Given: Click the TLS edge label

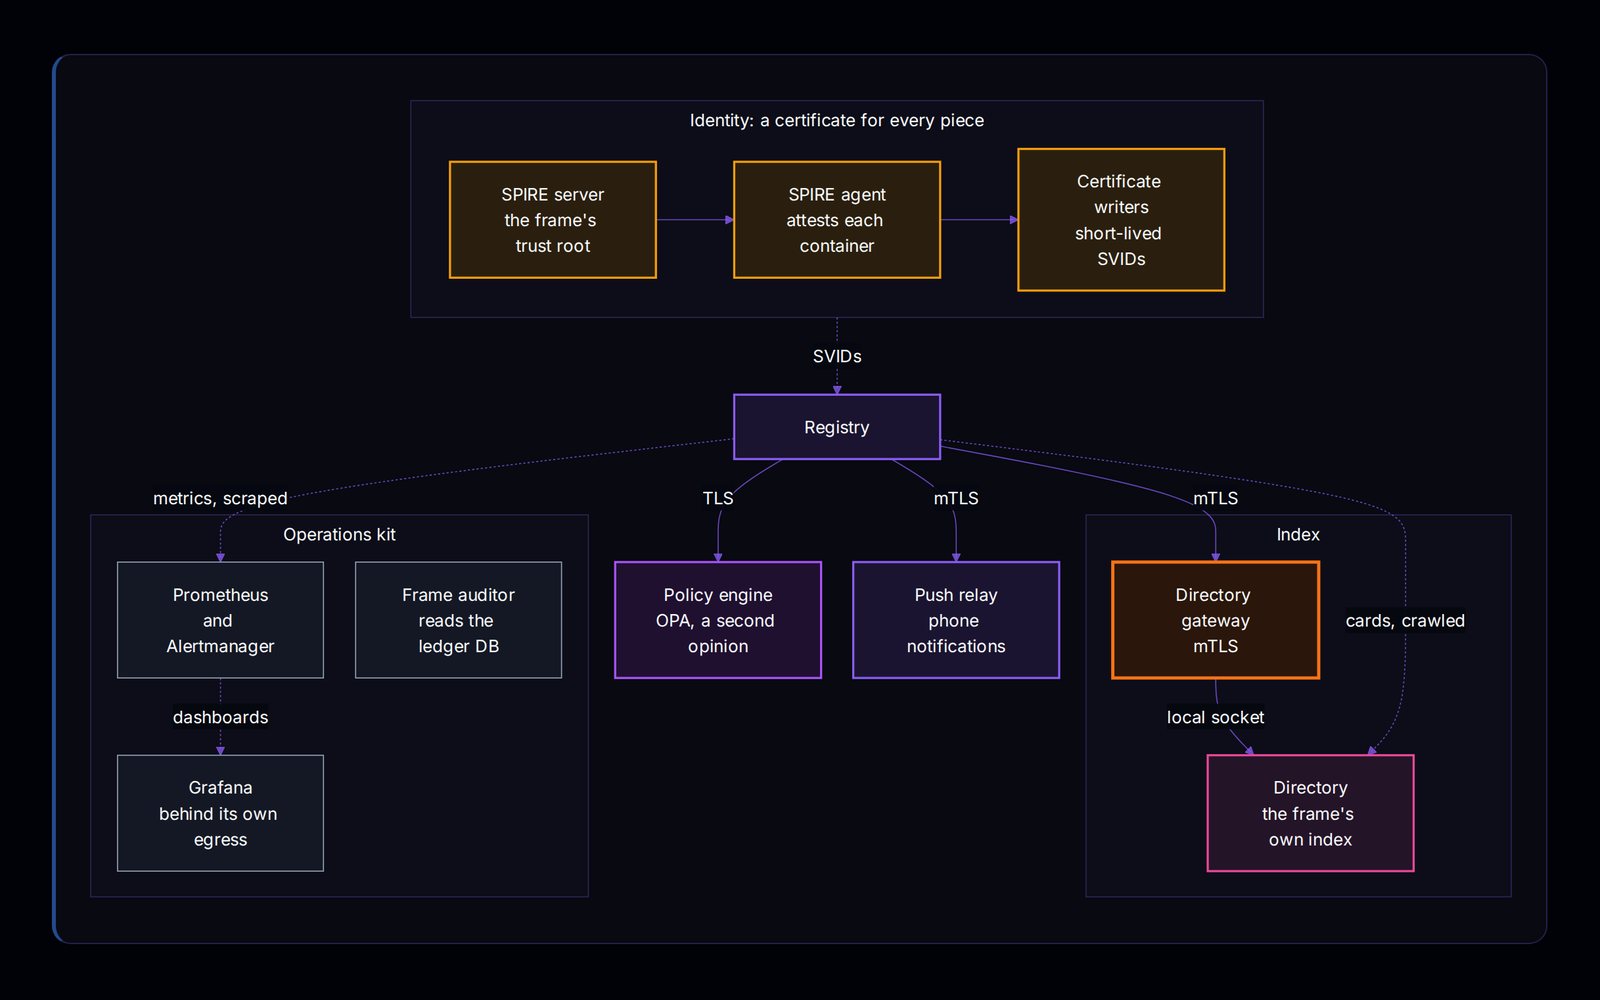Looking at the screenshot, I should tap(718, 498).
